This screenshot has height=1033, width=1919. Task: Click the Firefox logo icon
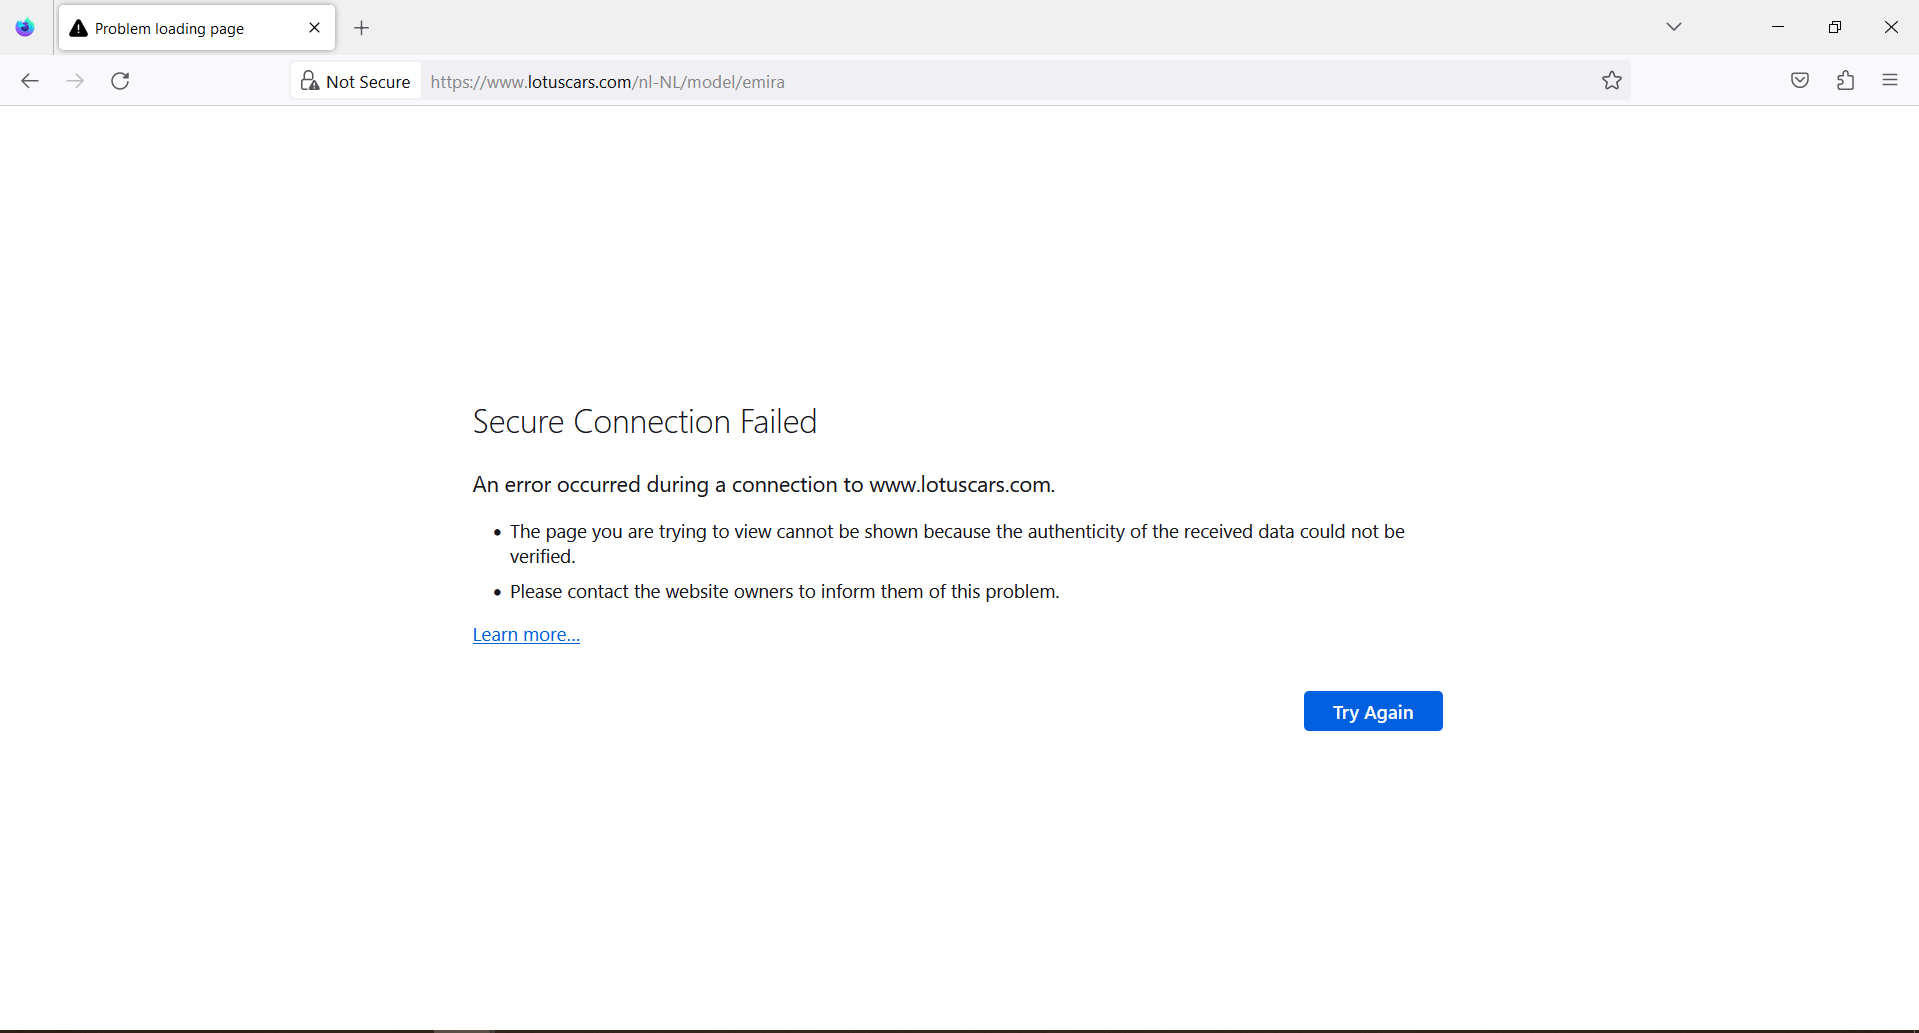(x=24, y=27)
